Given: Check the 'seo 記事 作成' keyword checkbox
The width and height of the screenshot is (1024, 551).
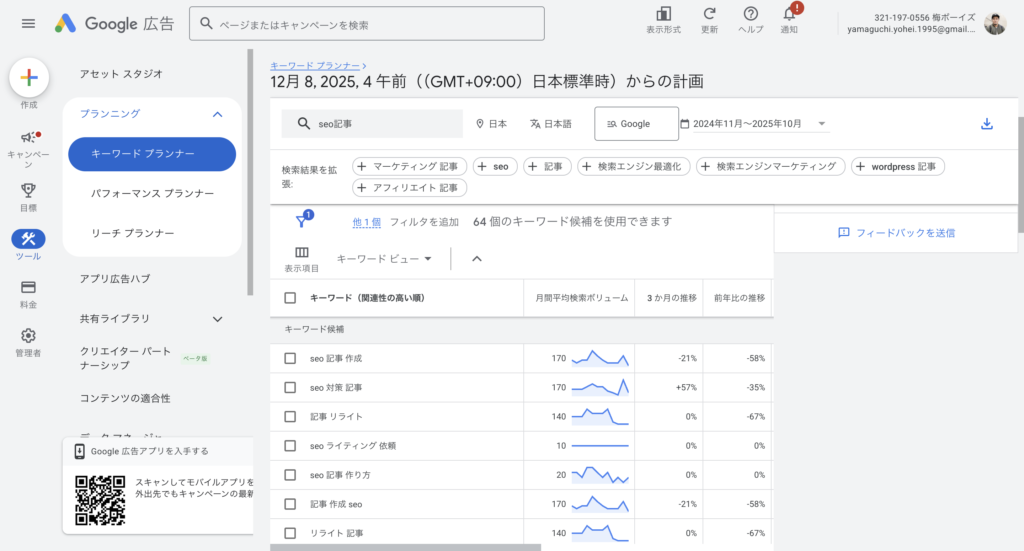Looking at the screenshot, I should [290, 358].
